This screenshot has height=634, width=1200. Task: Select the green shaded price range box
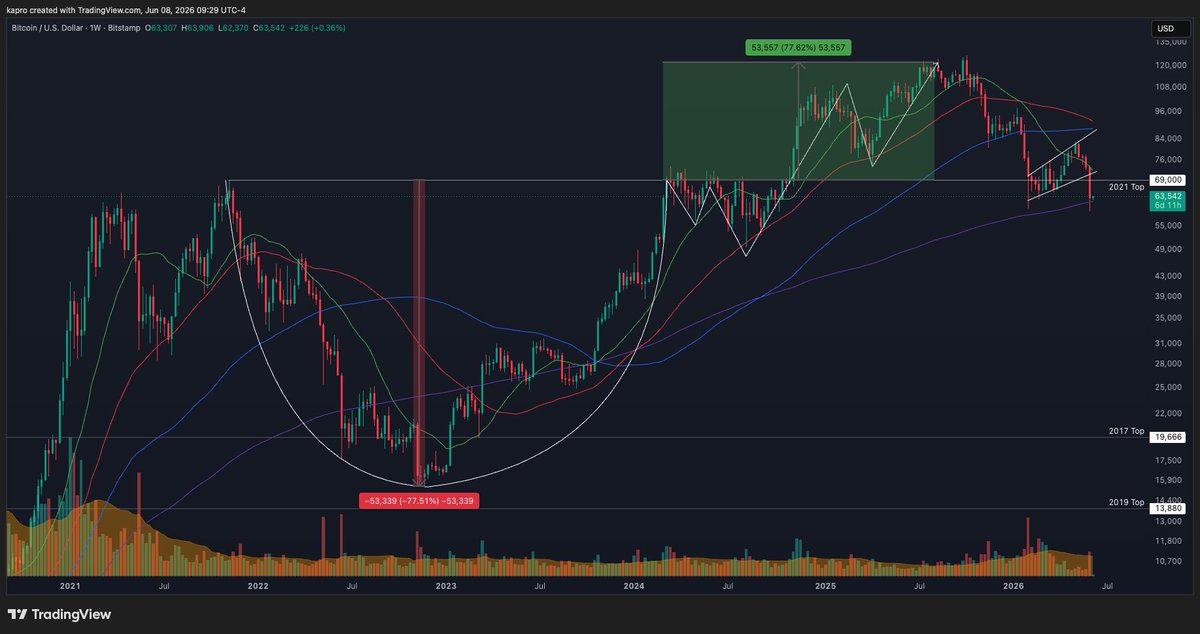pos(798,121)
